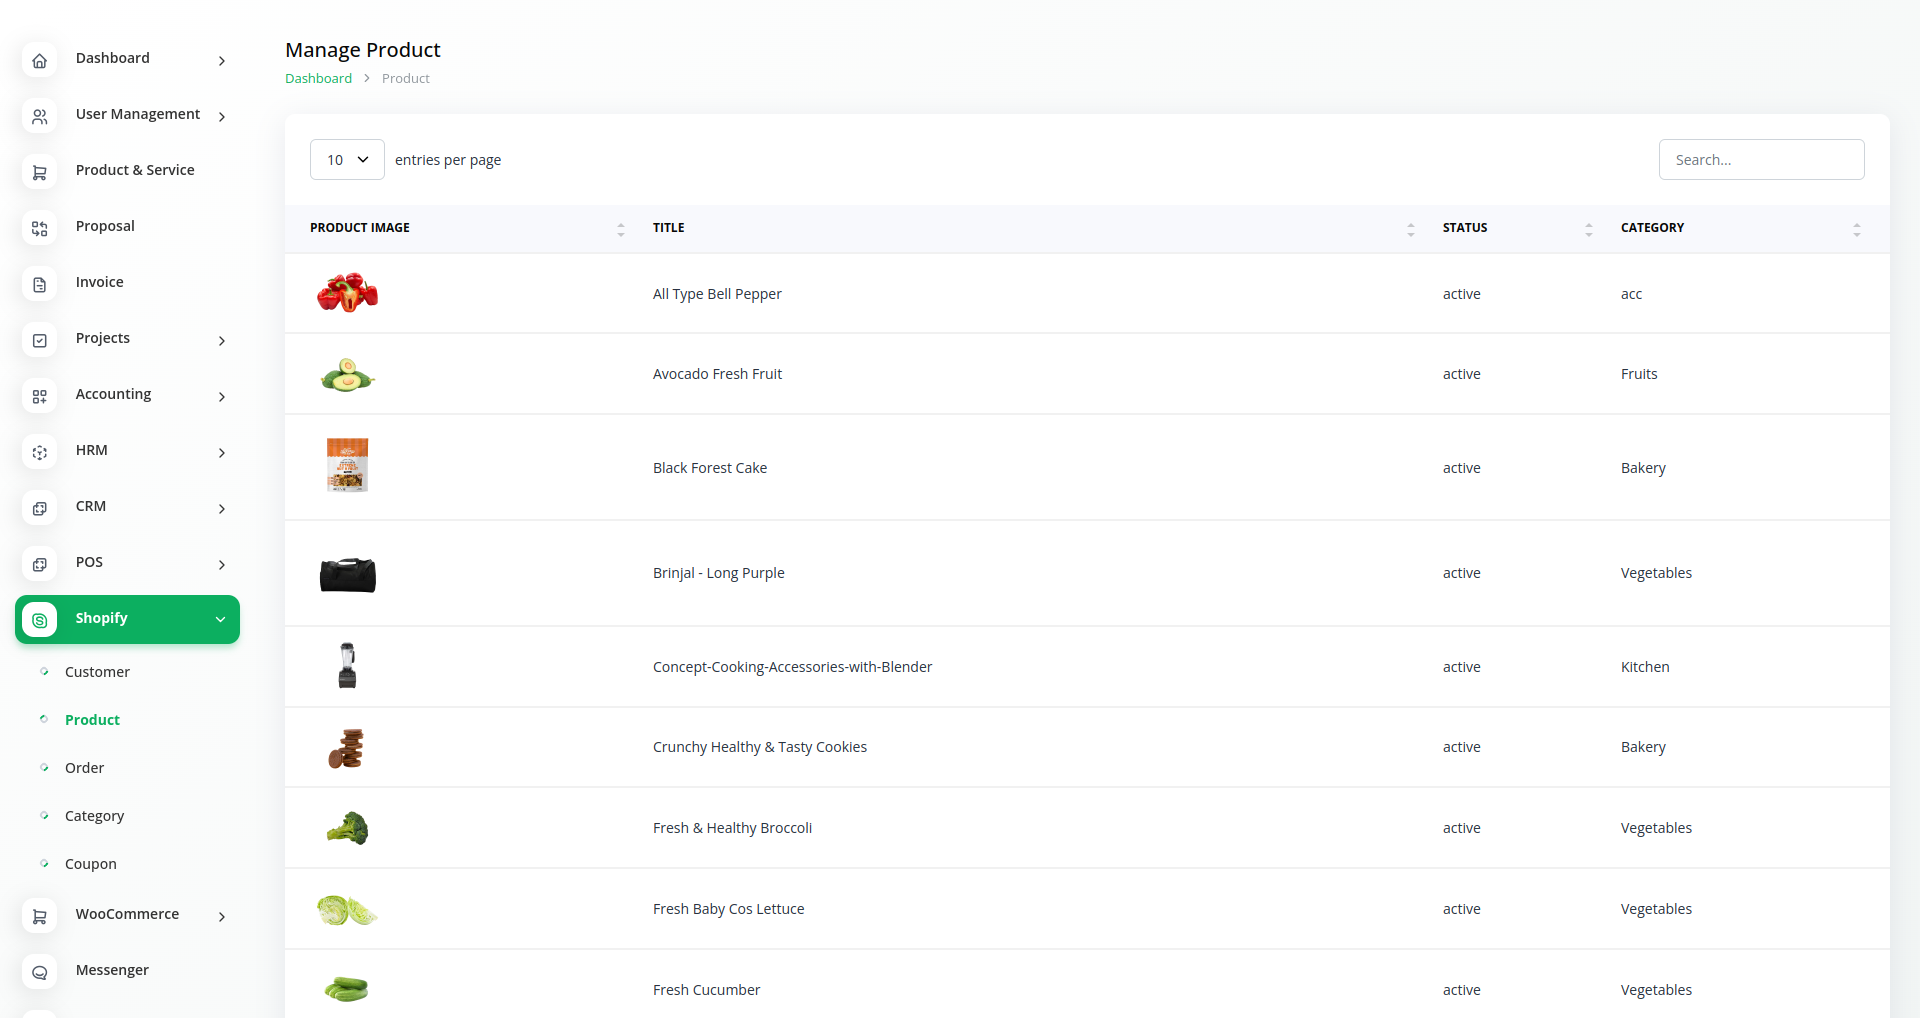Screen dimensions: 1920x1018
Task: Click the Avocado Fresh Fruit product thumbnail
Action: [x=347, y=375]
